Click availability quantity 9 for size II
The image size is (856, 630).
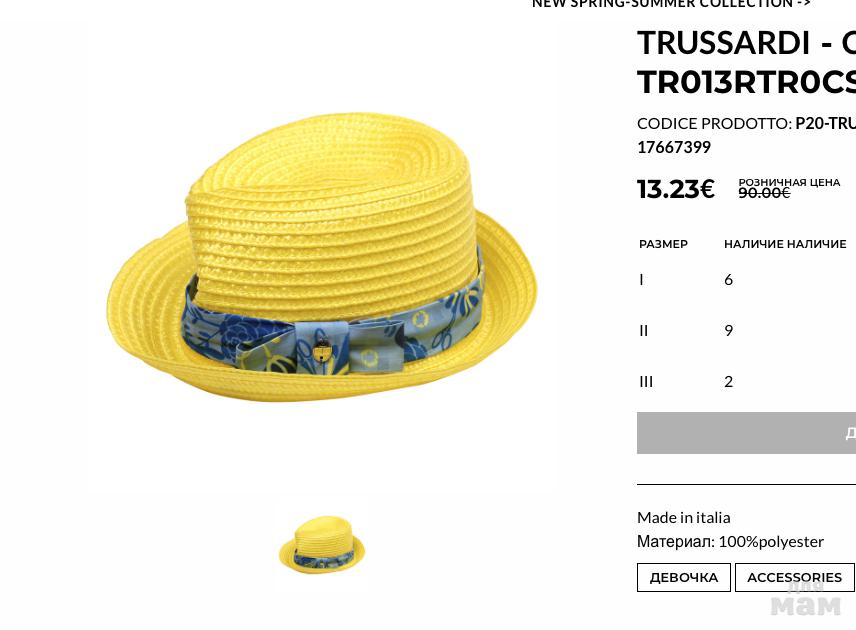coord(728,330)
